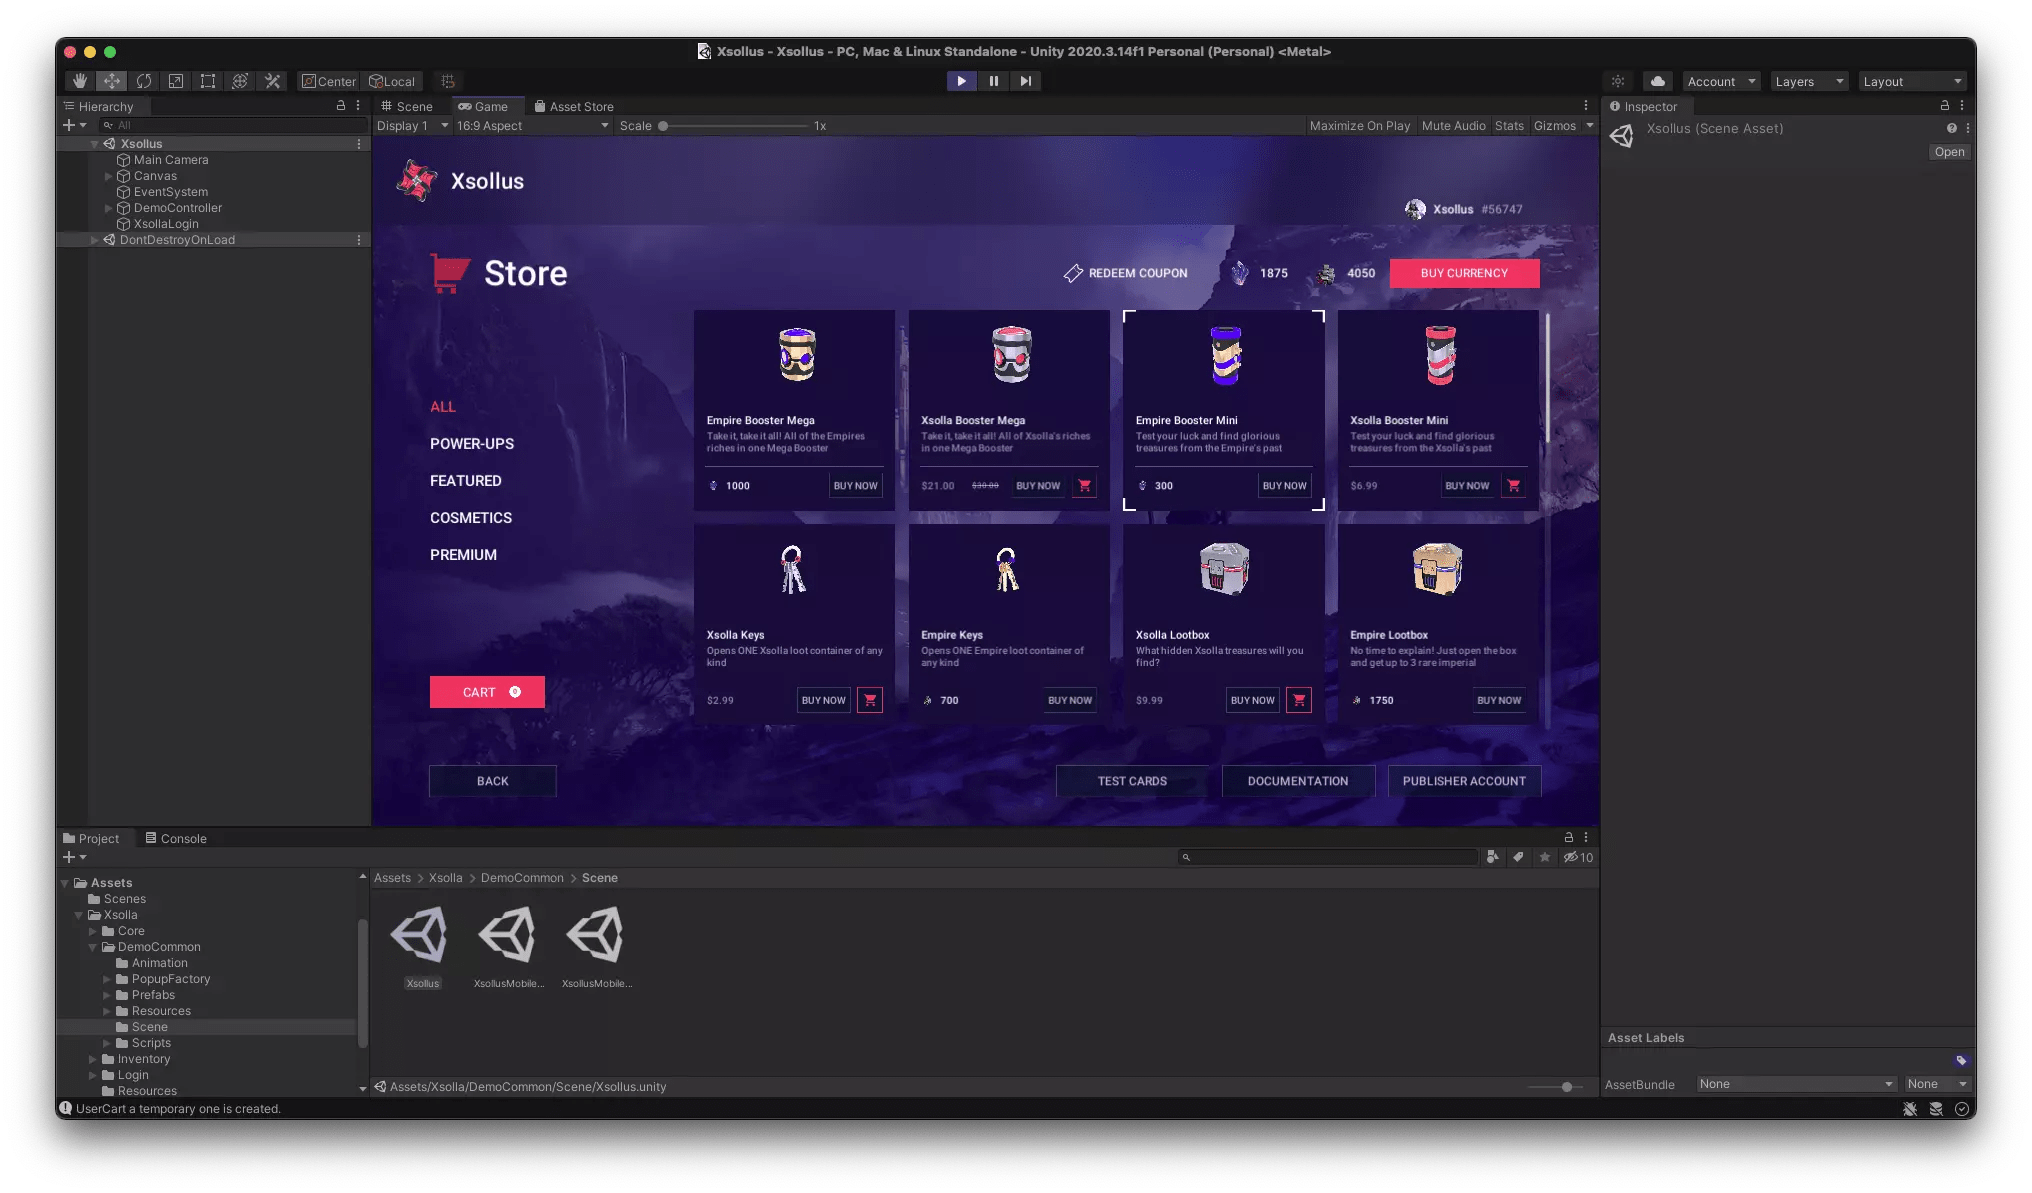Open the Collab services sun icon
Screen dimensions: 2032x1193
tap(1618, 81)
